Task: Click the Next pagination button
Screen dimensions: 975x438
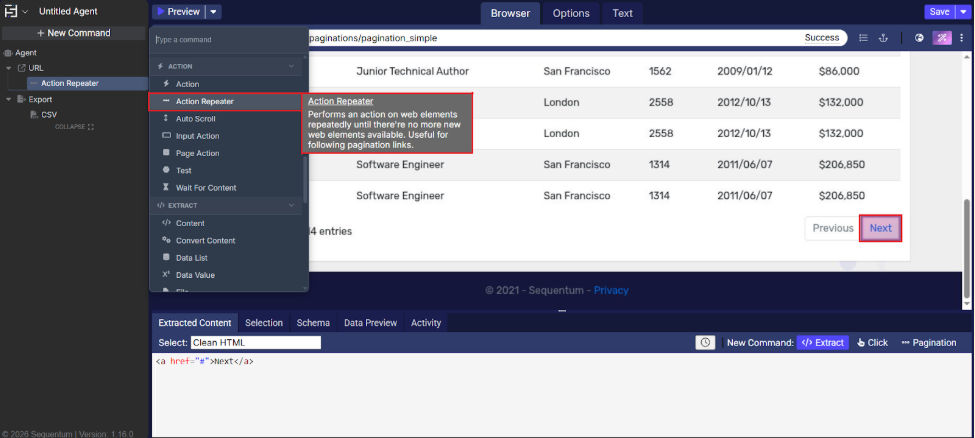Action: [880, 228]
